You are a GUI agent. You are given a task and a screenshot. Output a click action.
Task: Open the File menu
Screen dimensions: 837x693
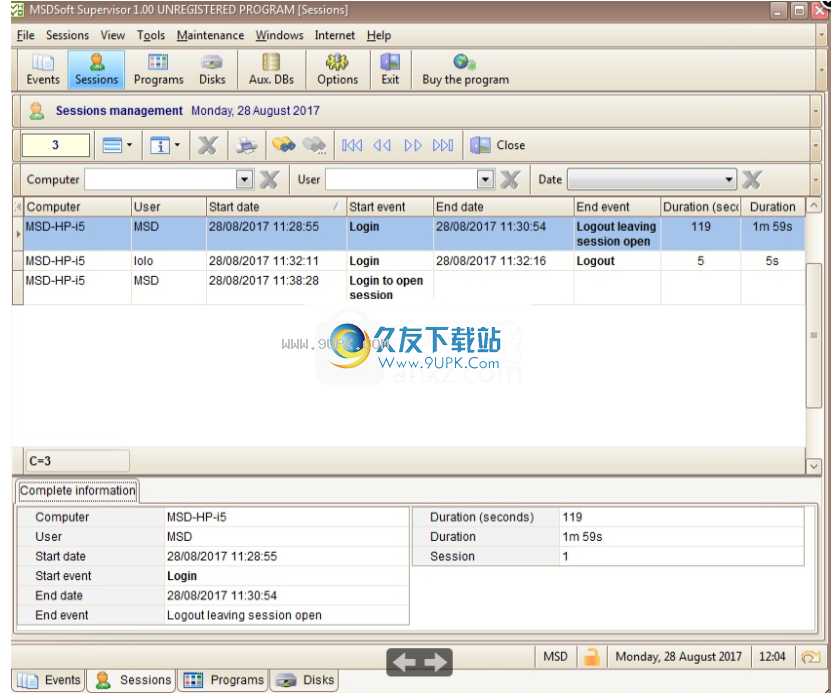(x=26, y=35)
